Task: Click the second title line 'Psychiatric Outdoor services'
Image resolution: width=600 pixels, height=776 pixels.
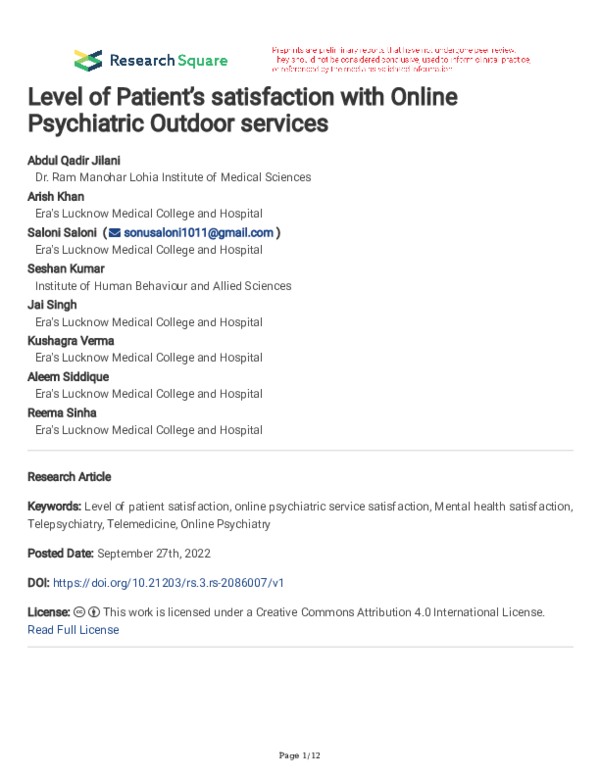Action: tap(178, 123)
